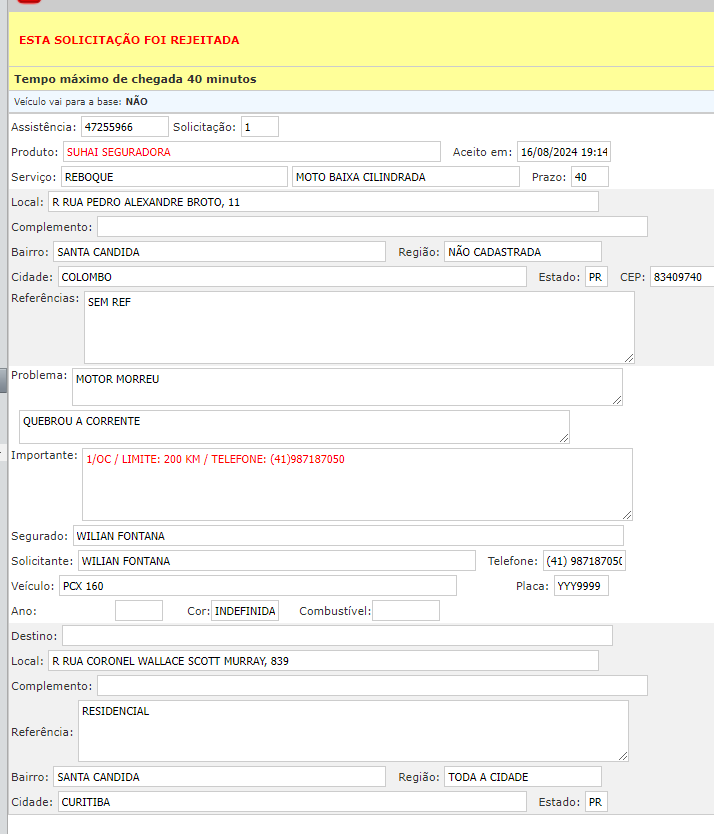Click the CEP field 83409740
Viewport: 714px width, 834px height.
680,277
